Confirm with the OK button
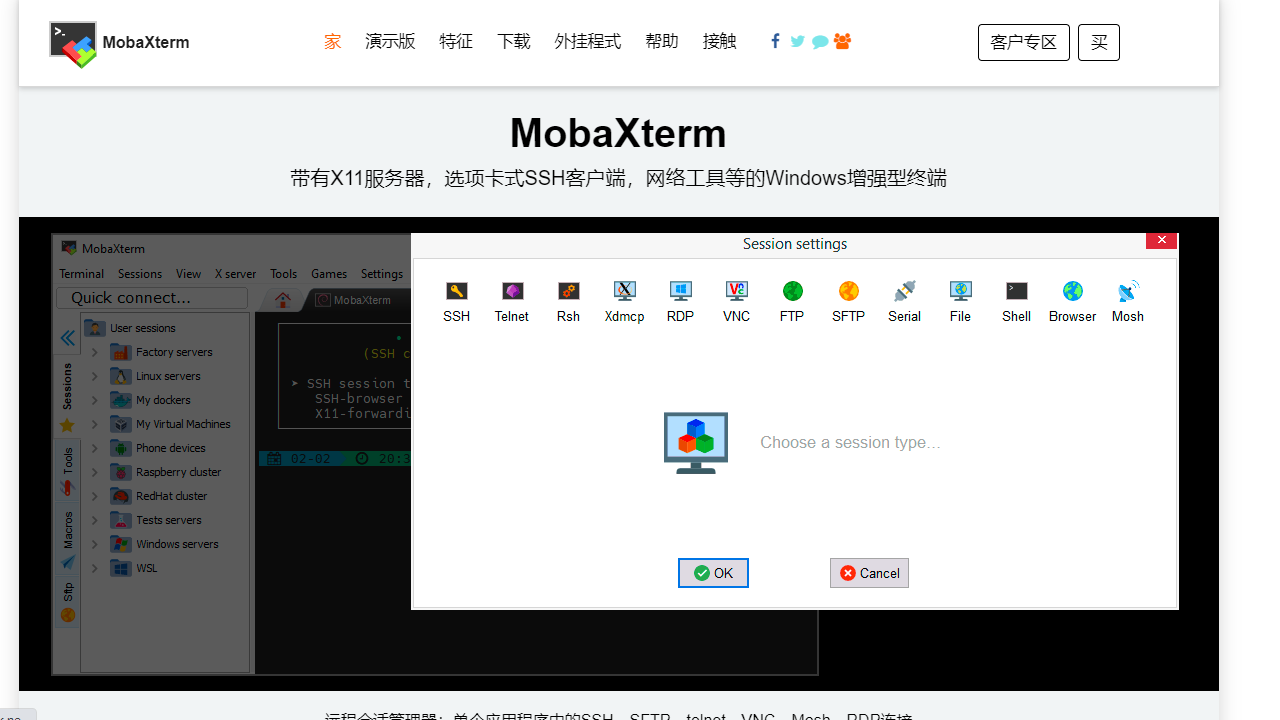 point(713,572)
